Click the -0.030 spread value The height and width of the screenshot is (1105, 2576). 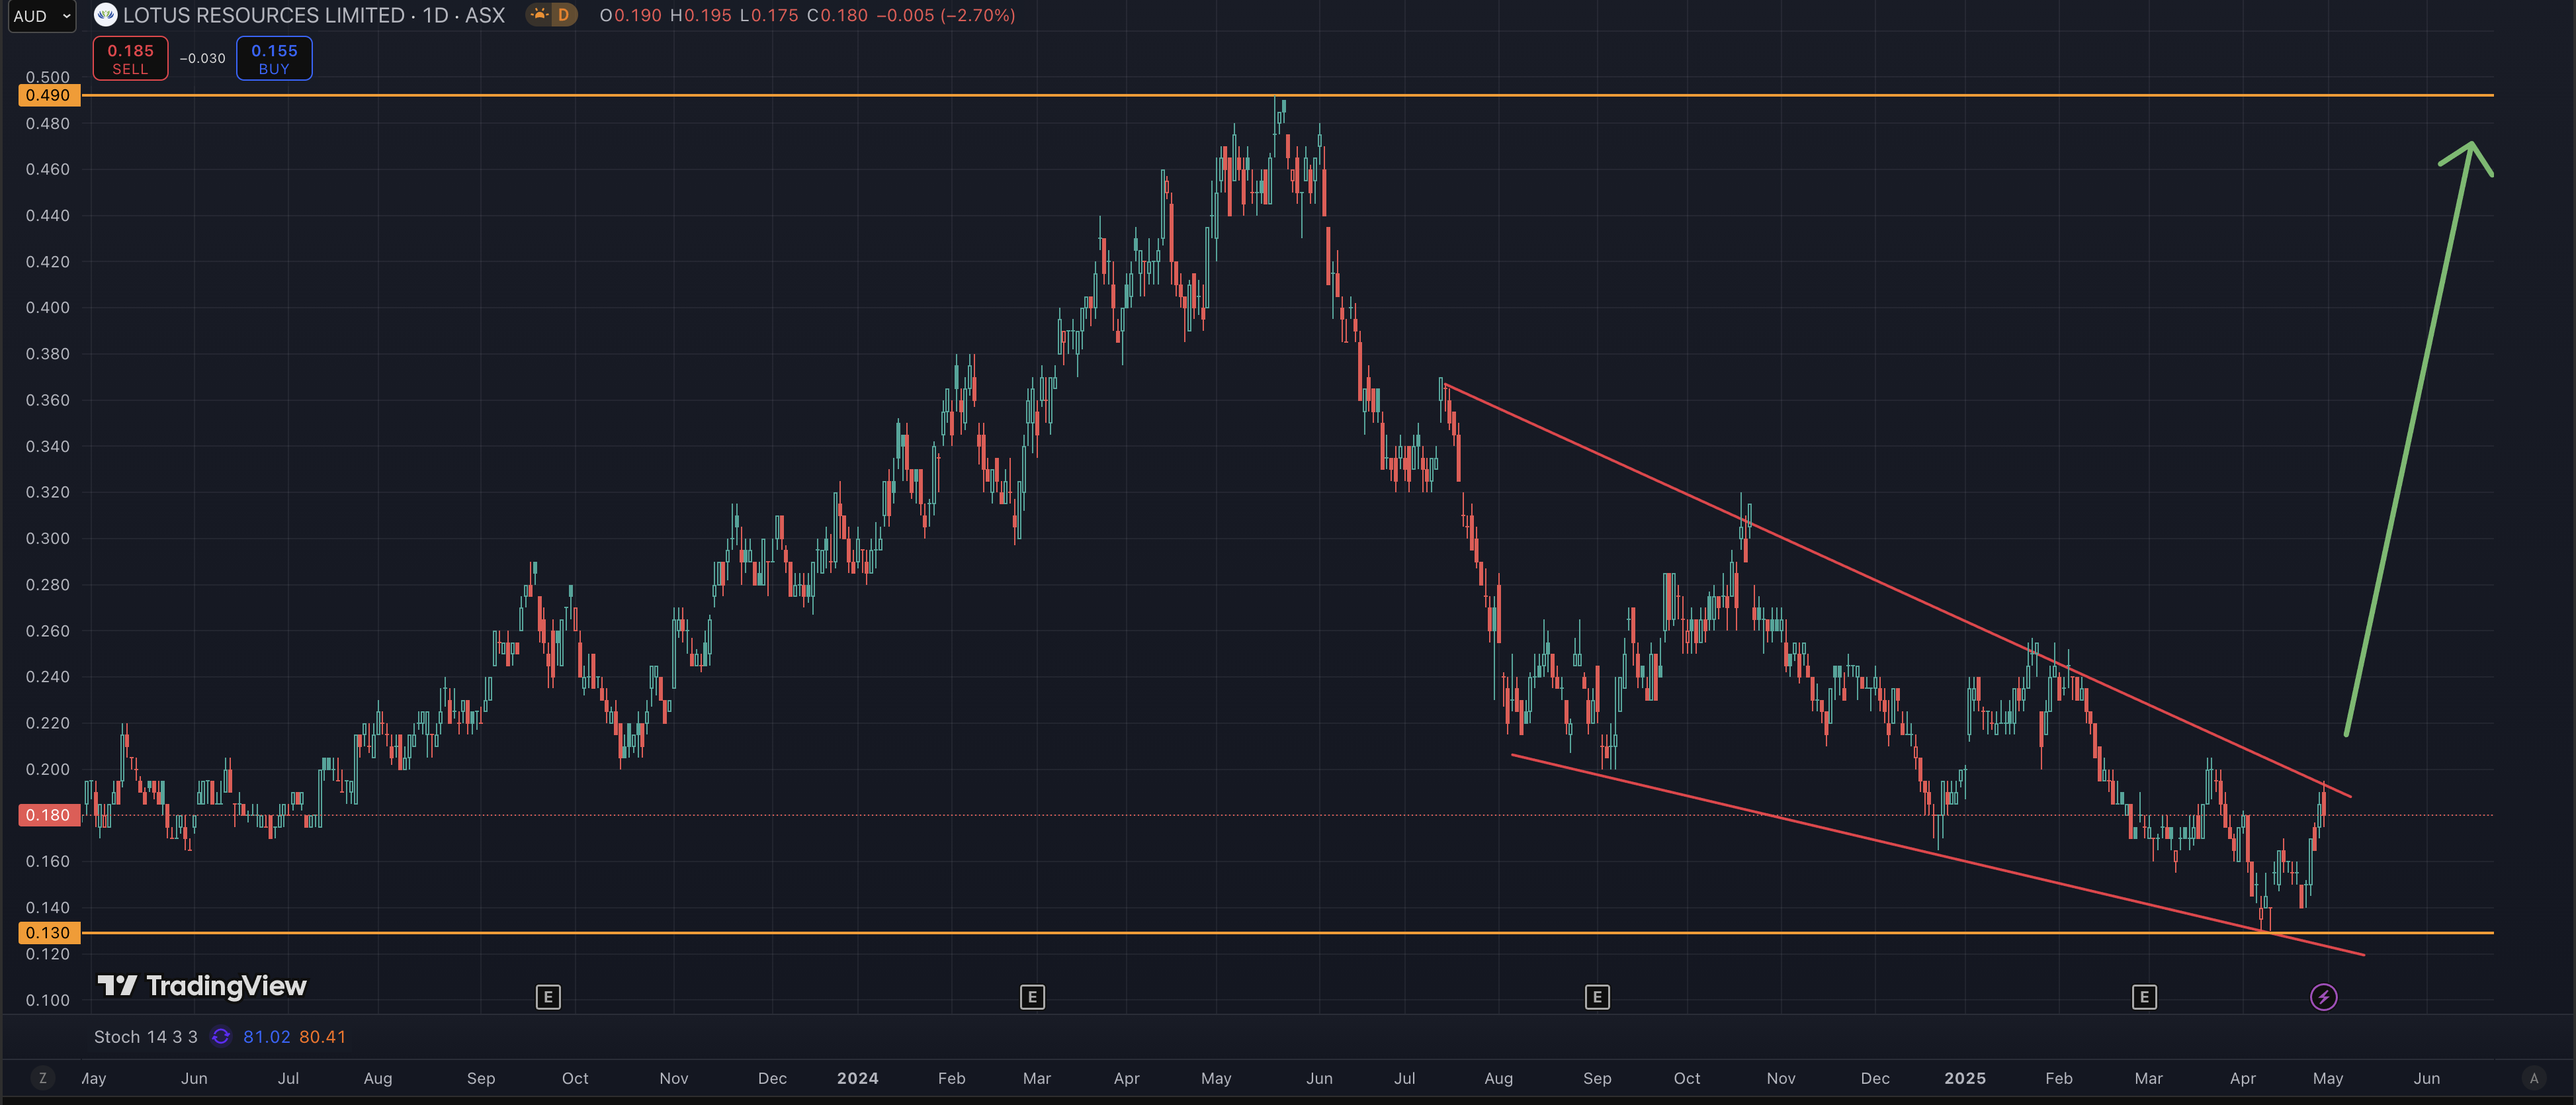(203, 58)
